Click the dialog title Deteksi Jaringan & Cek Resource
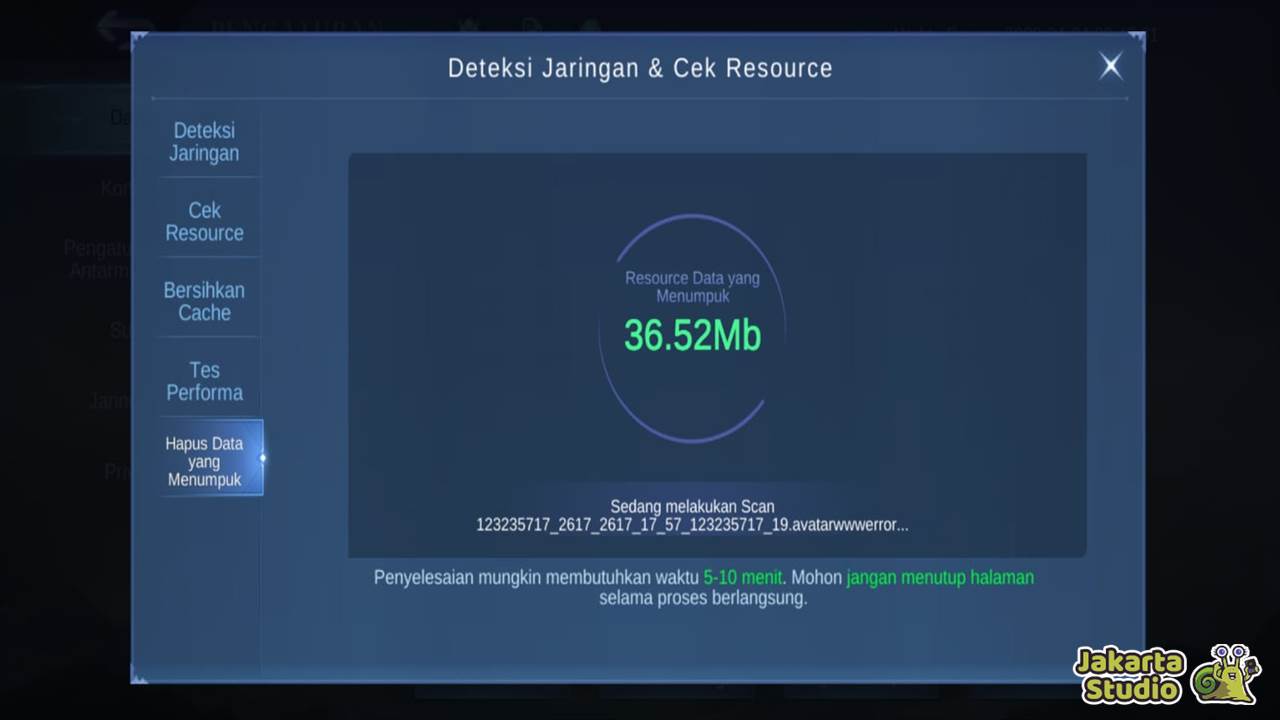This screenshot has height=720, width=1280. [x=640, y=68]
